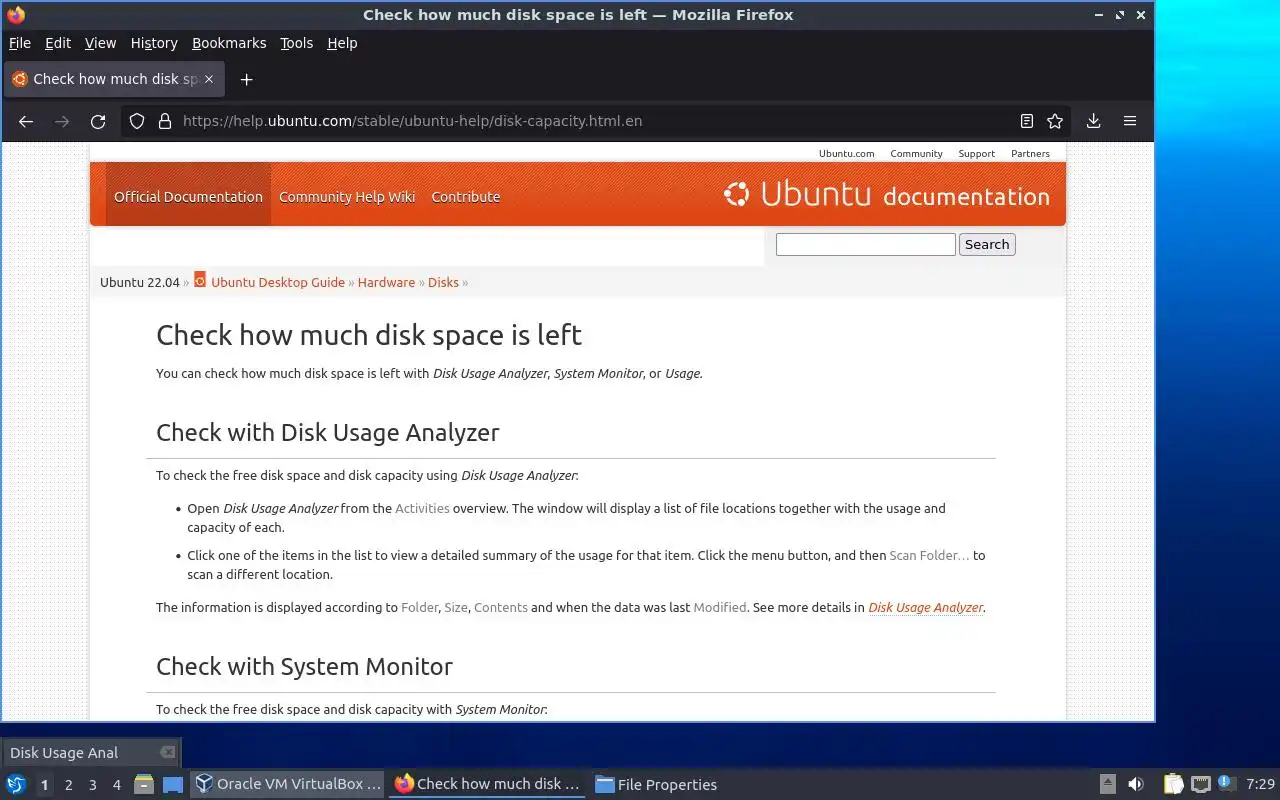This screenshot has width=1280, height=800.
Task: Open the Firefox hamburger application menu
Action: pos(1130,121)
